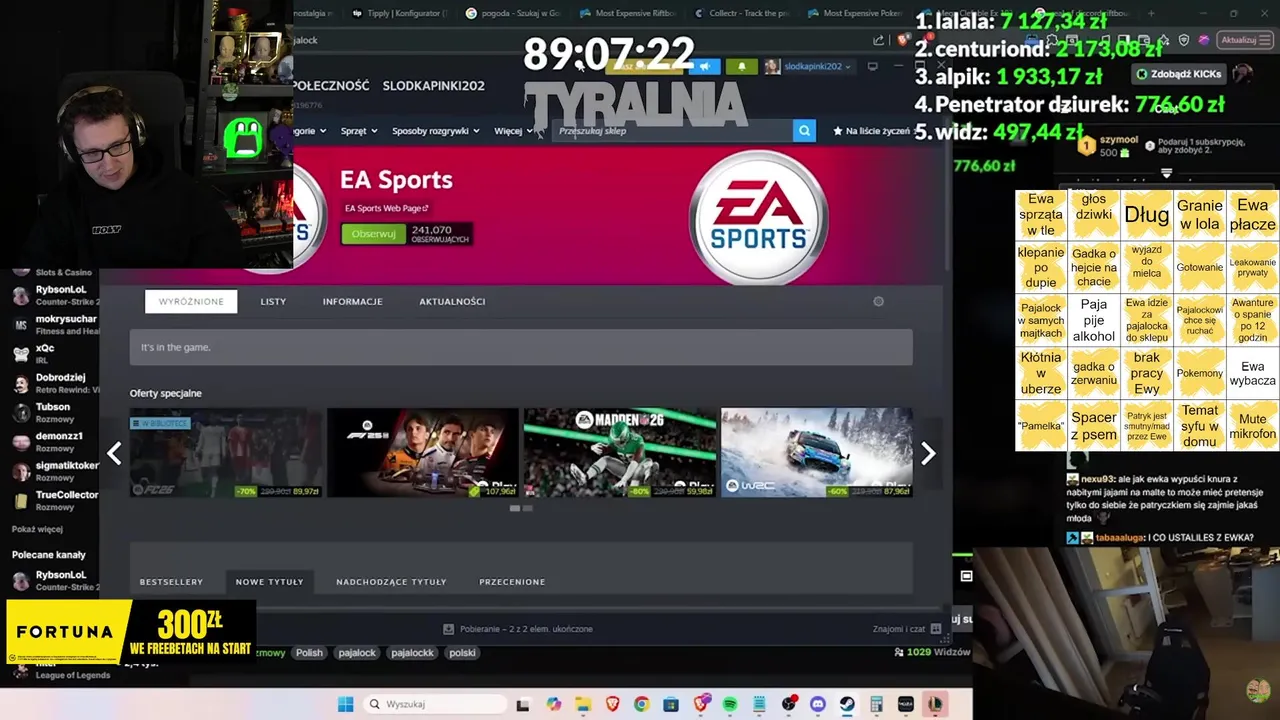The width and height of the screenshot is (1280, 720).
Task: Click the pajalockk stream tag
Action: click(412, 653)
